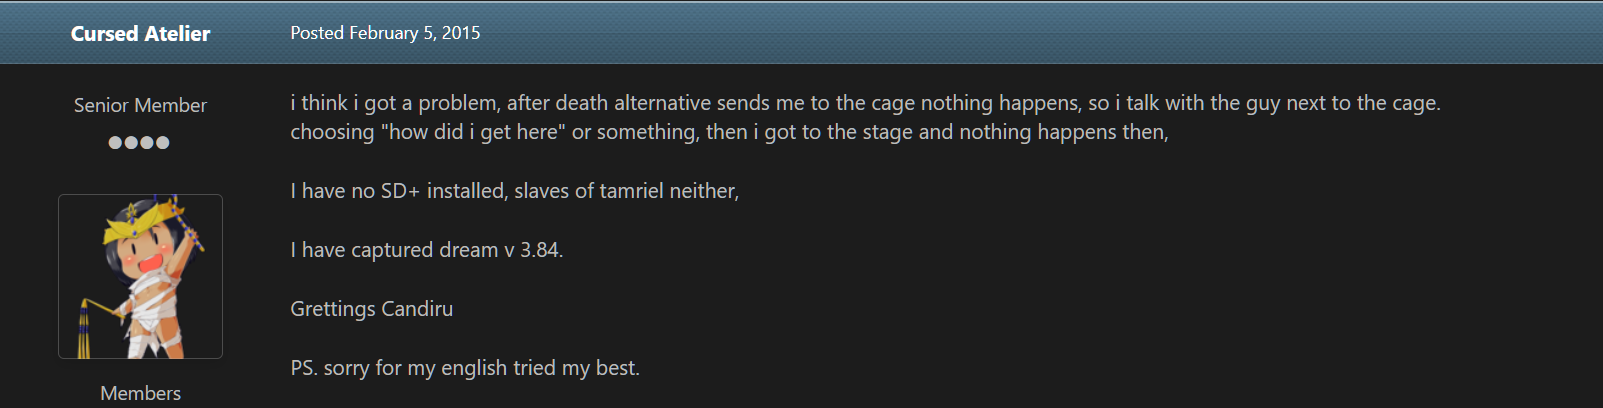Viewport: 1603px width, 408px height.
Task: Click the phrase 'slaves of tamriel neither'
Action: click(625, 191)
